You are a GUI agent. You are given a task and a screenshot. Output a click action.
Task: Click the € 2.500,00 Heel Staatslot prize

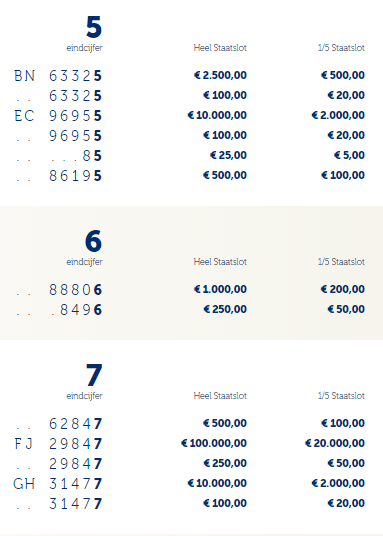point(220,75)
